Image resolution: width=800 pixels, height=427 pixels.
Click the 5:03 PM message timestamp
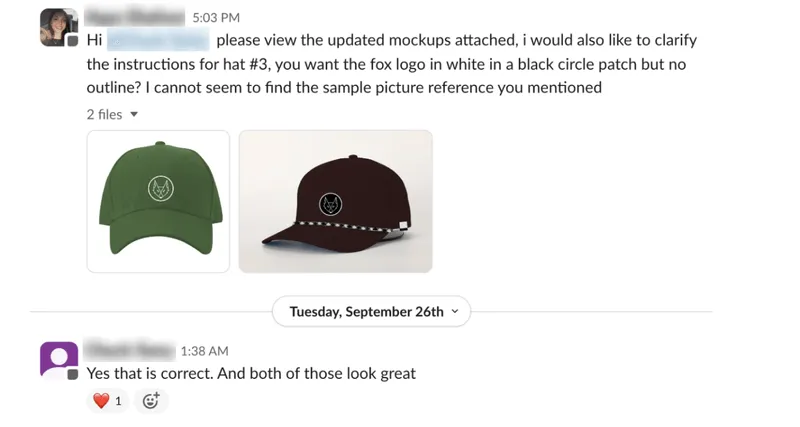pos(216,18)
